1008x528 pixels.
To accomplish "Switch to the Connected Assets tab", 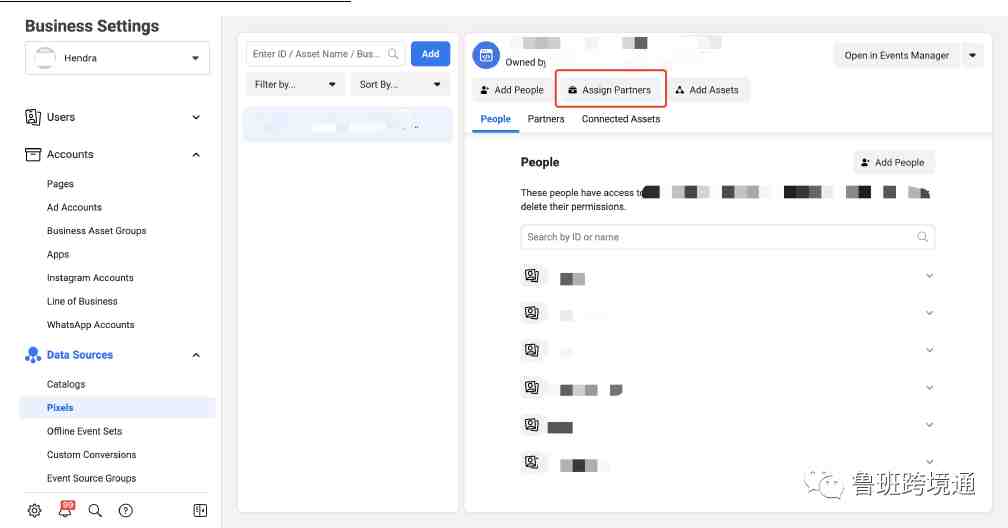I will coord(621,119).
